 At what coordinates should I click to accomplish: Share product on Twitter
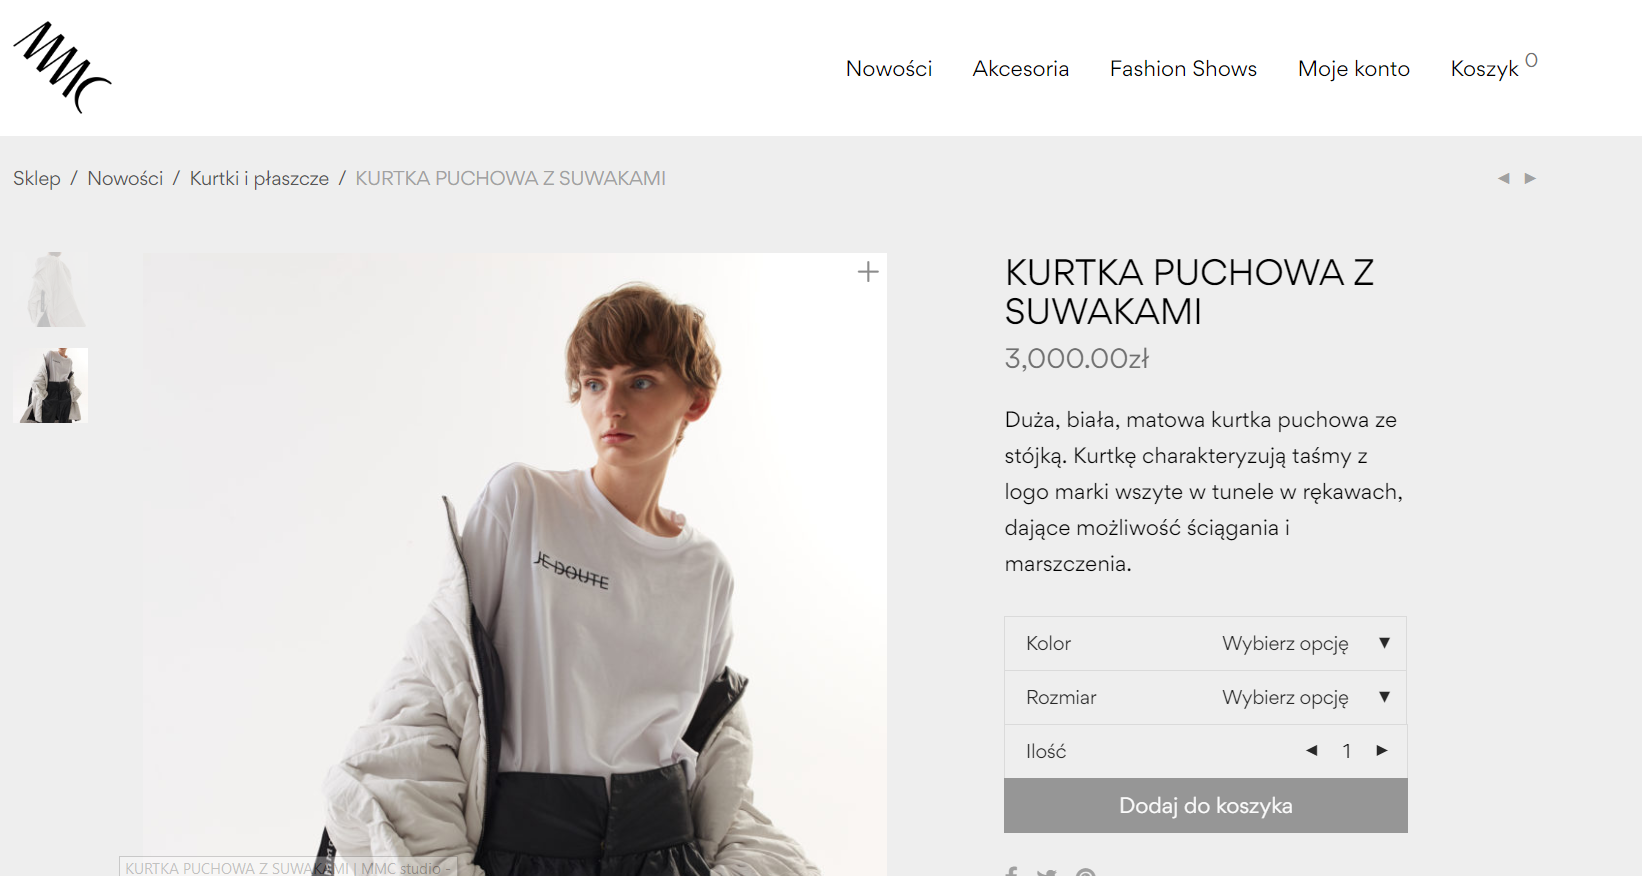(x=1046, y=873)
